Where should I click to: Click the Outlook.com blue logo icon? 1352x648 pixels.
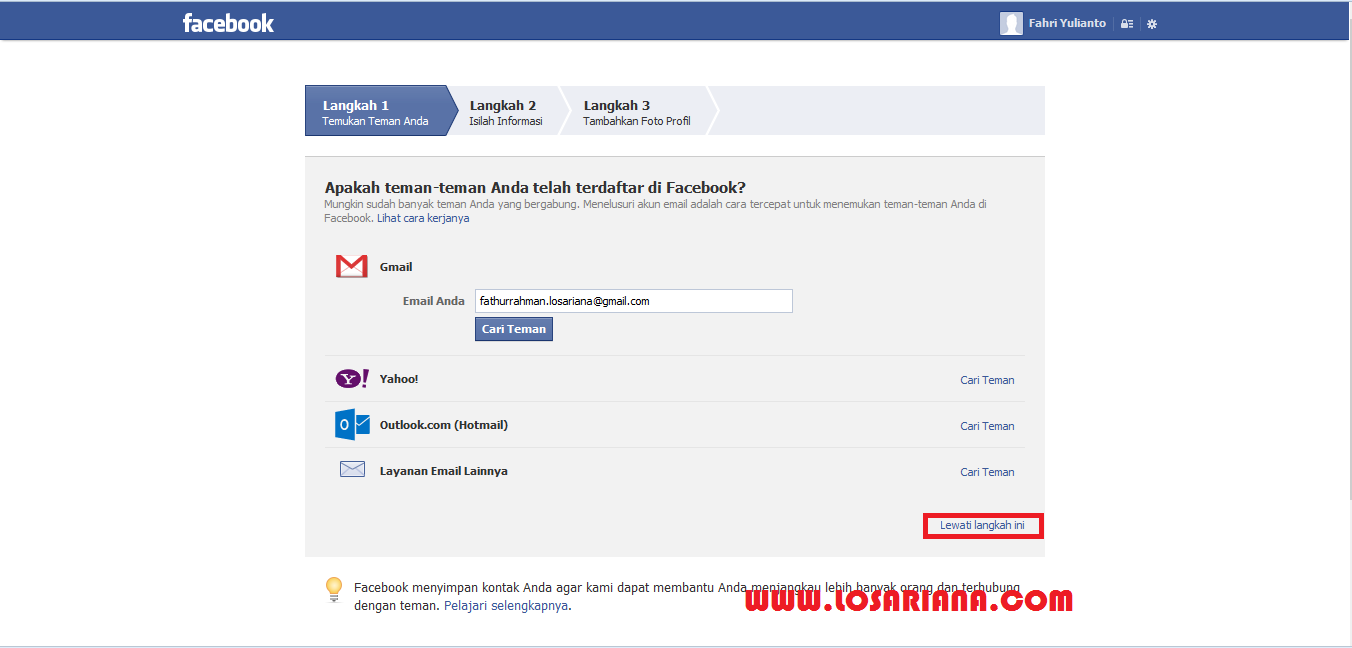point(352,425)
